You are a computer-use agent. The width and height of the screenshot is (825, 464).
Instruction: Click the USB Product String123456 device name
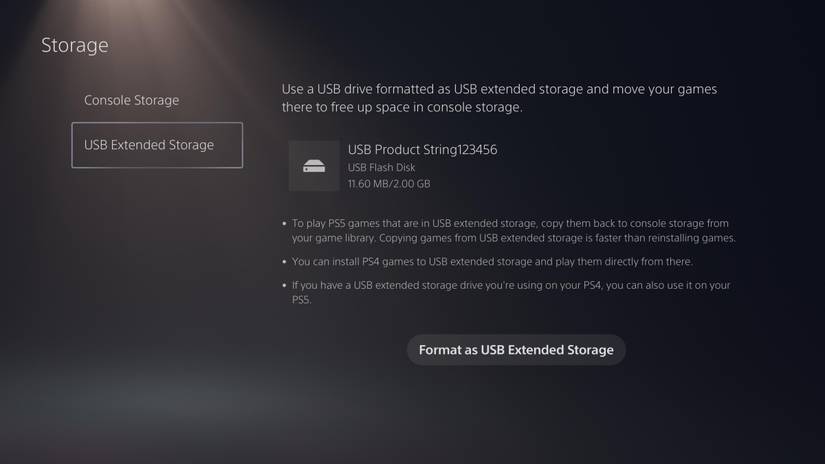pyautogui.click(x=422, y=149)
